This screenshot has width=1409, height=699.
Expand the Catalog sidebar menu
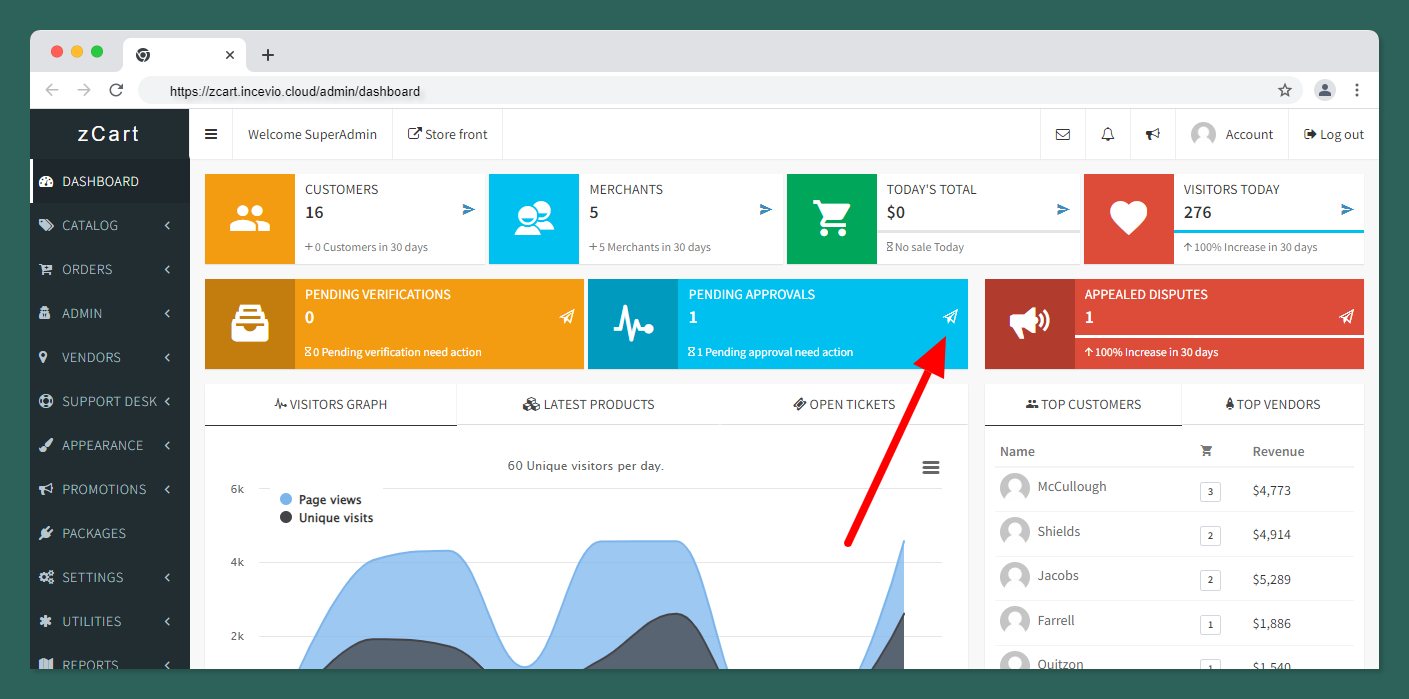click(x=90, y=225)
